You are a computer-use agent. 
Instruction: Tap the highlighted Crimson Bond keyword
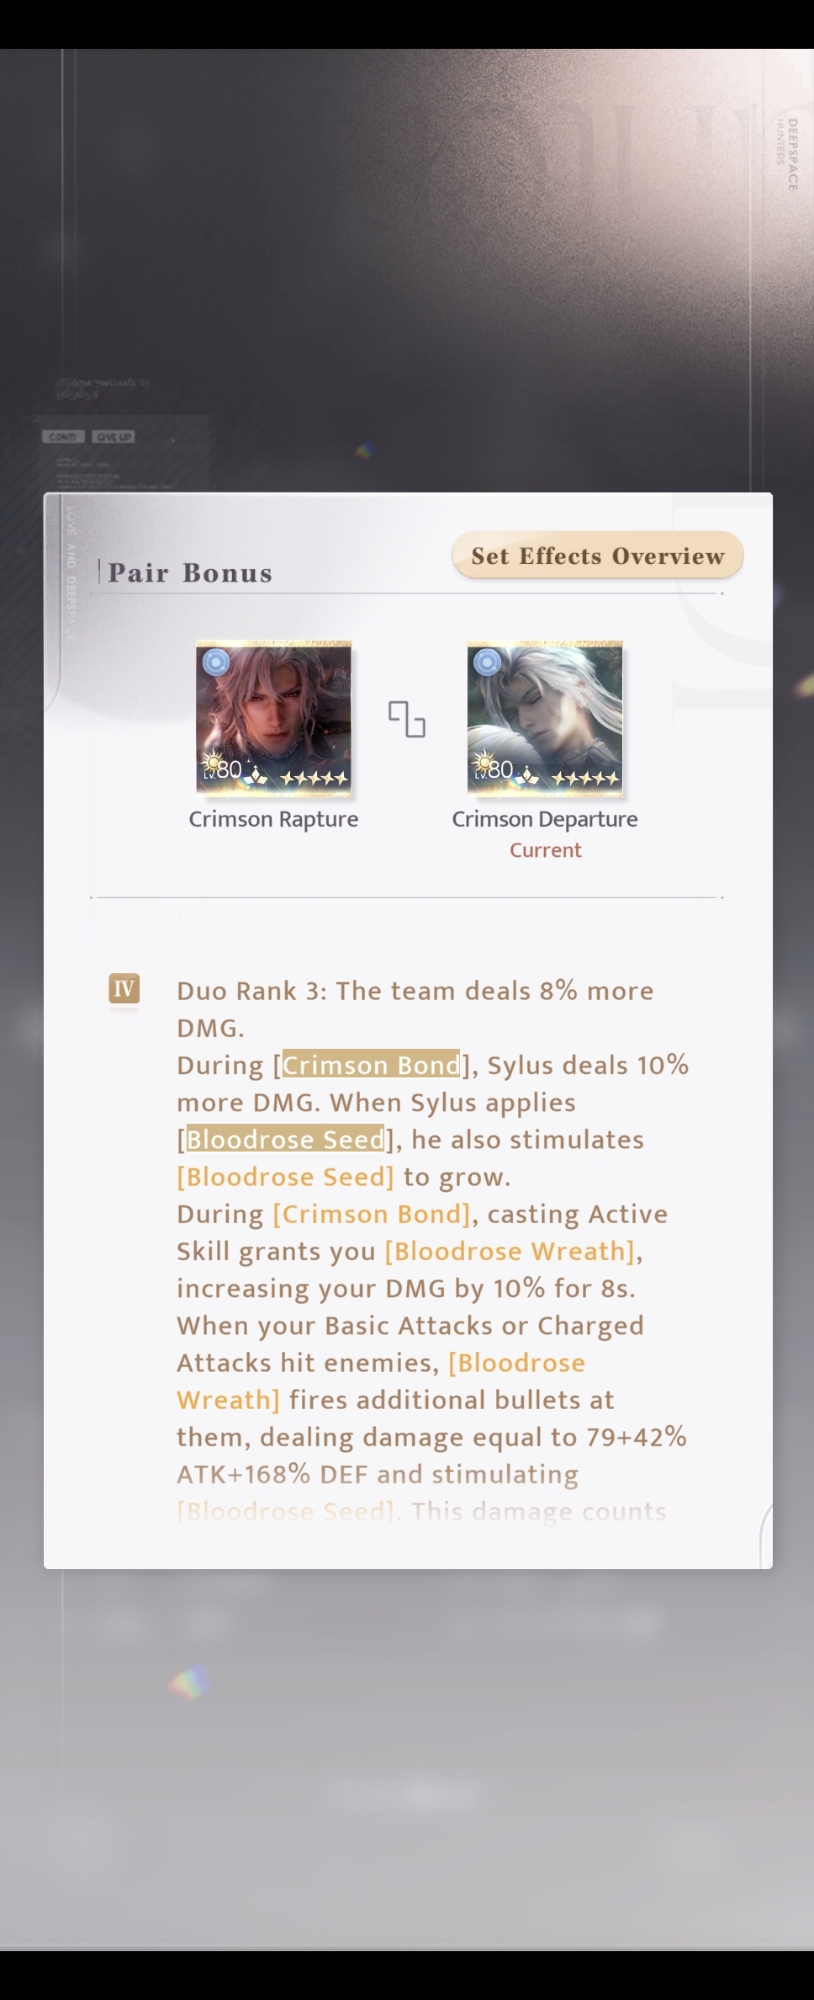[371, 1064]
